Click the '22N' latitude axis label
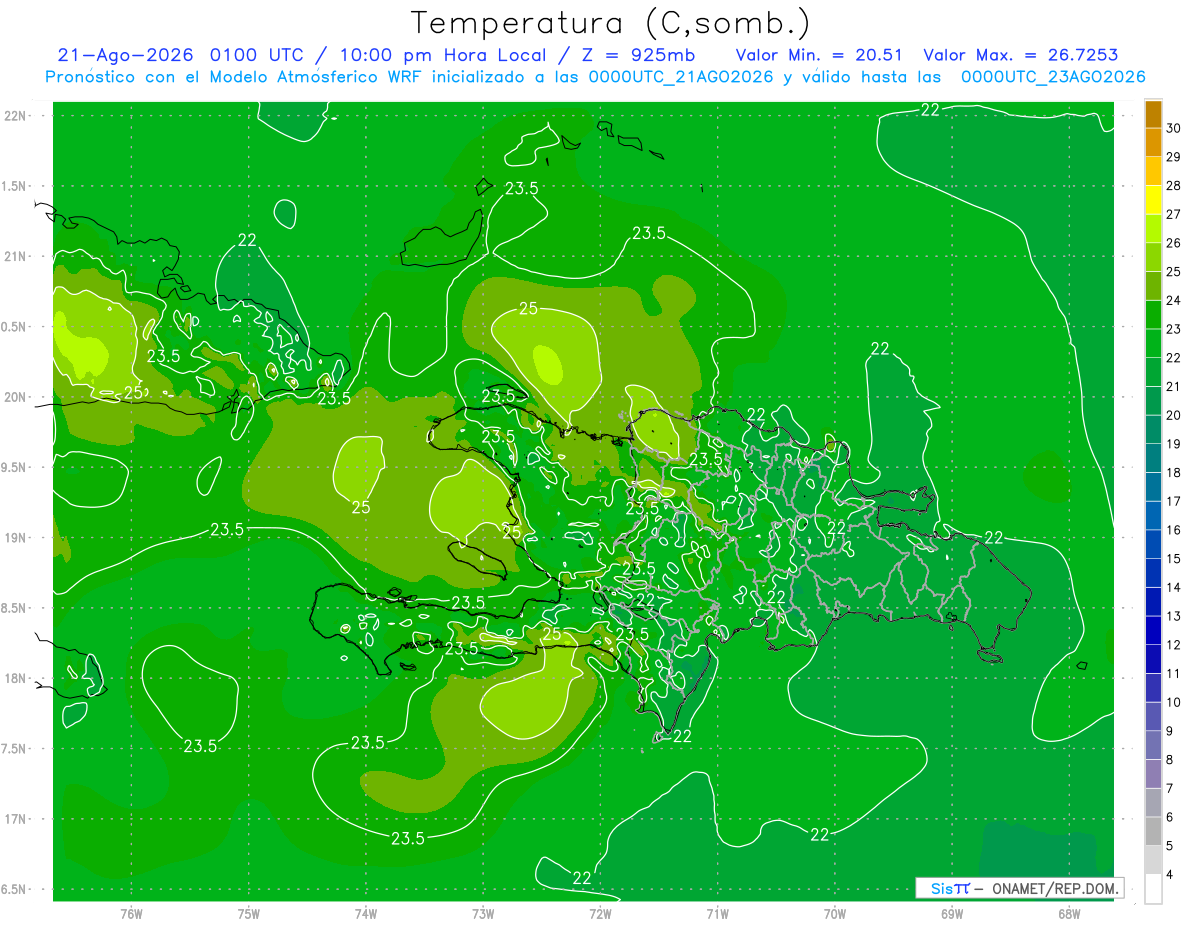 point(15,116)
